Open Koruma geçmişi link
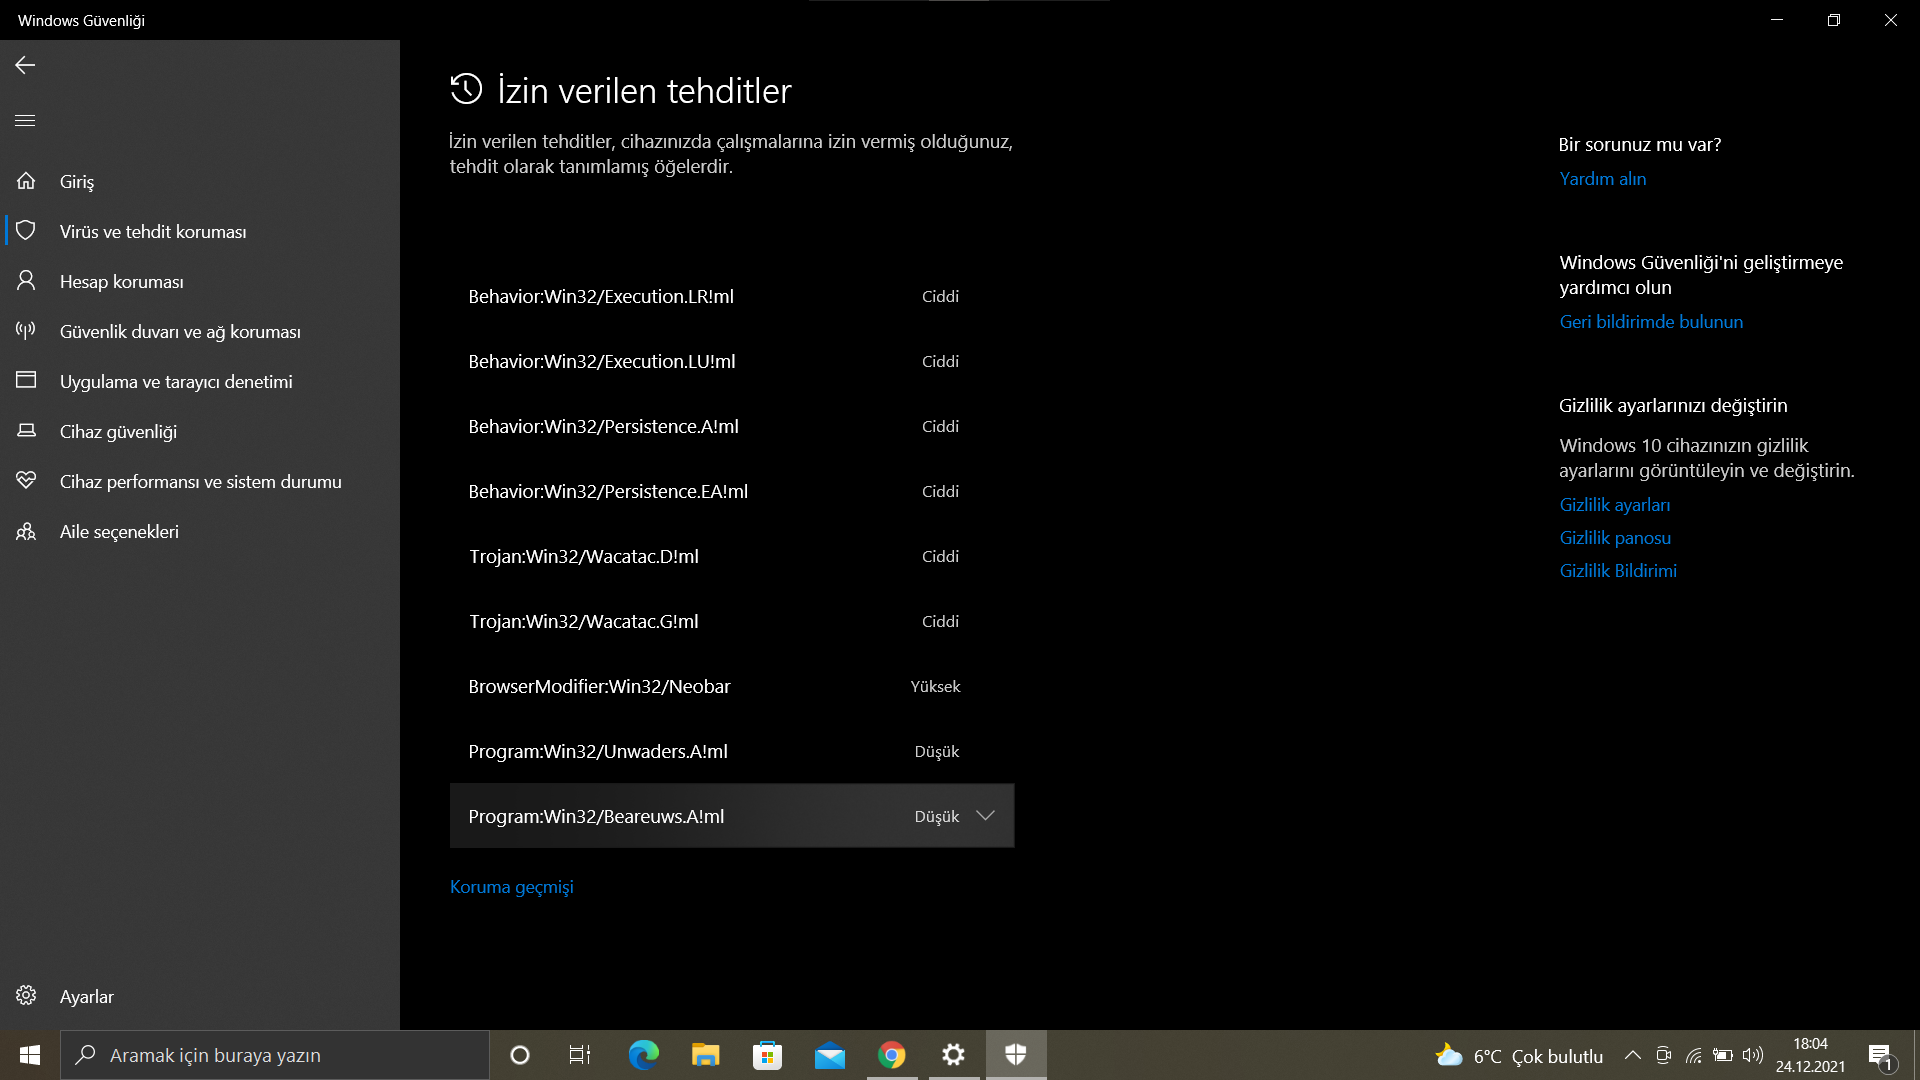The image size is (1920, 1080). (x=511, y=887)
